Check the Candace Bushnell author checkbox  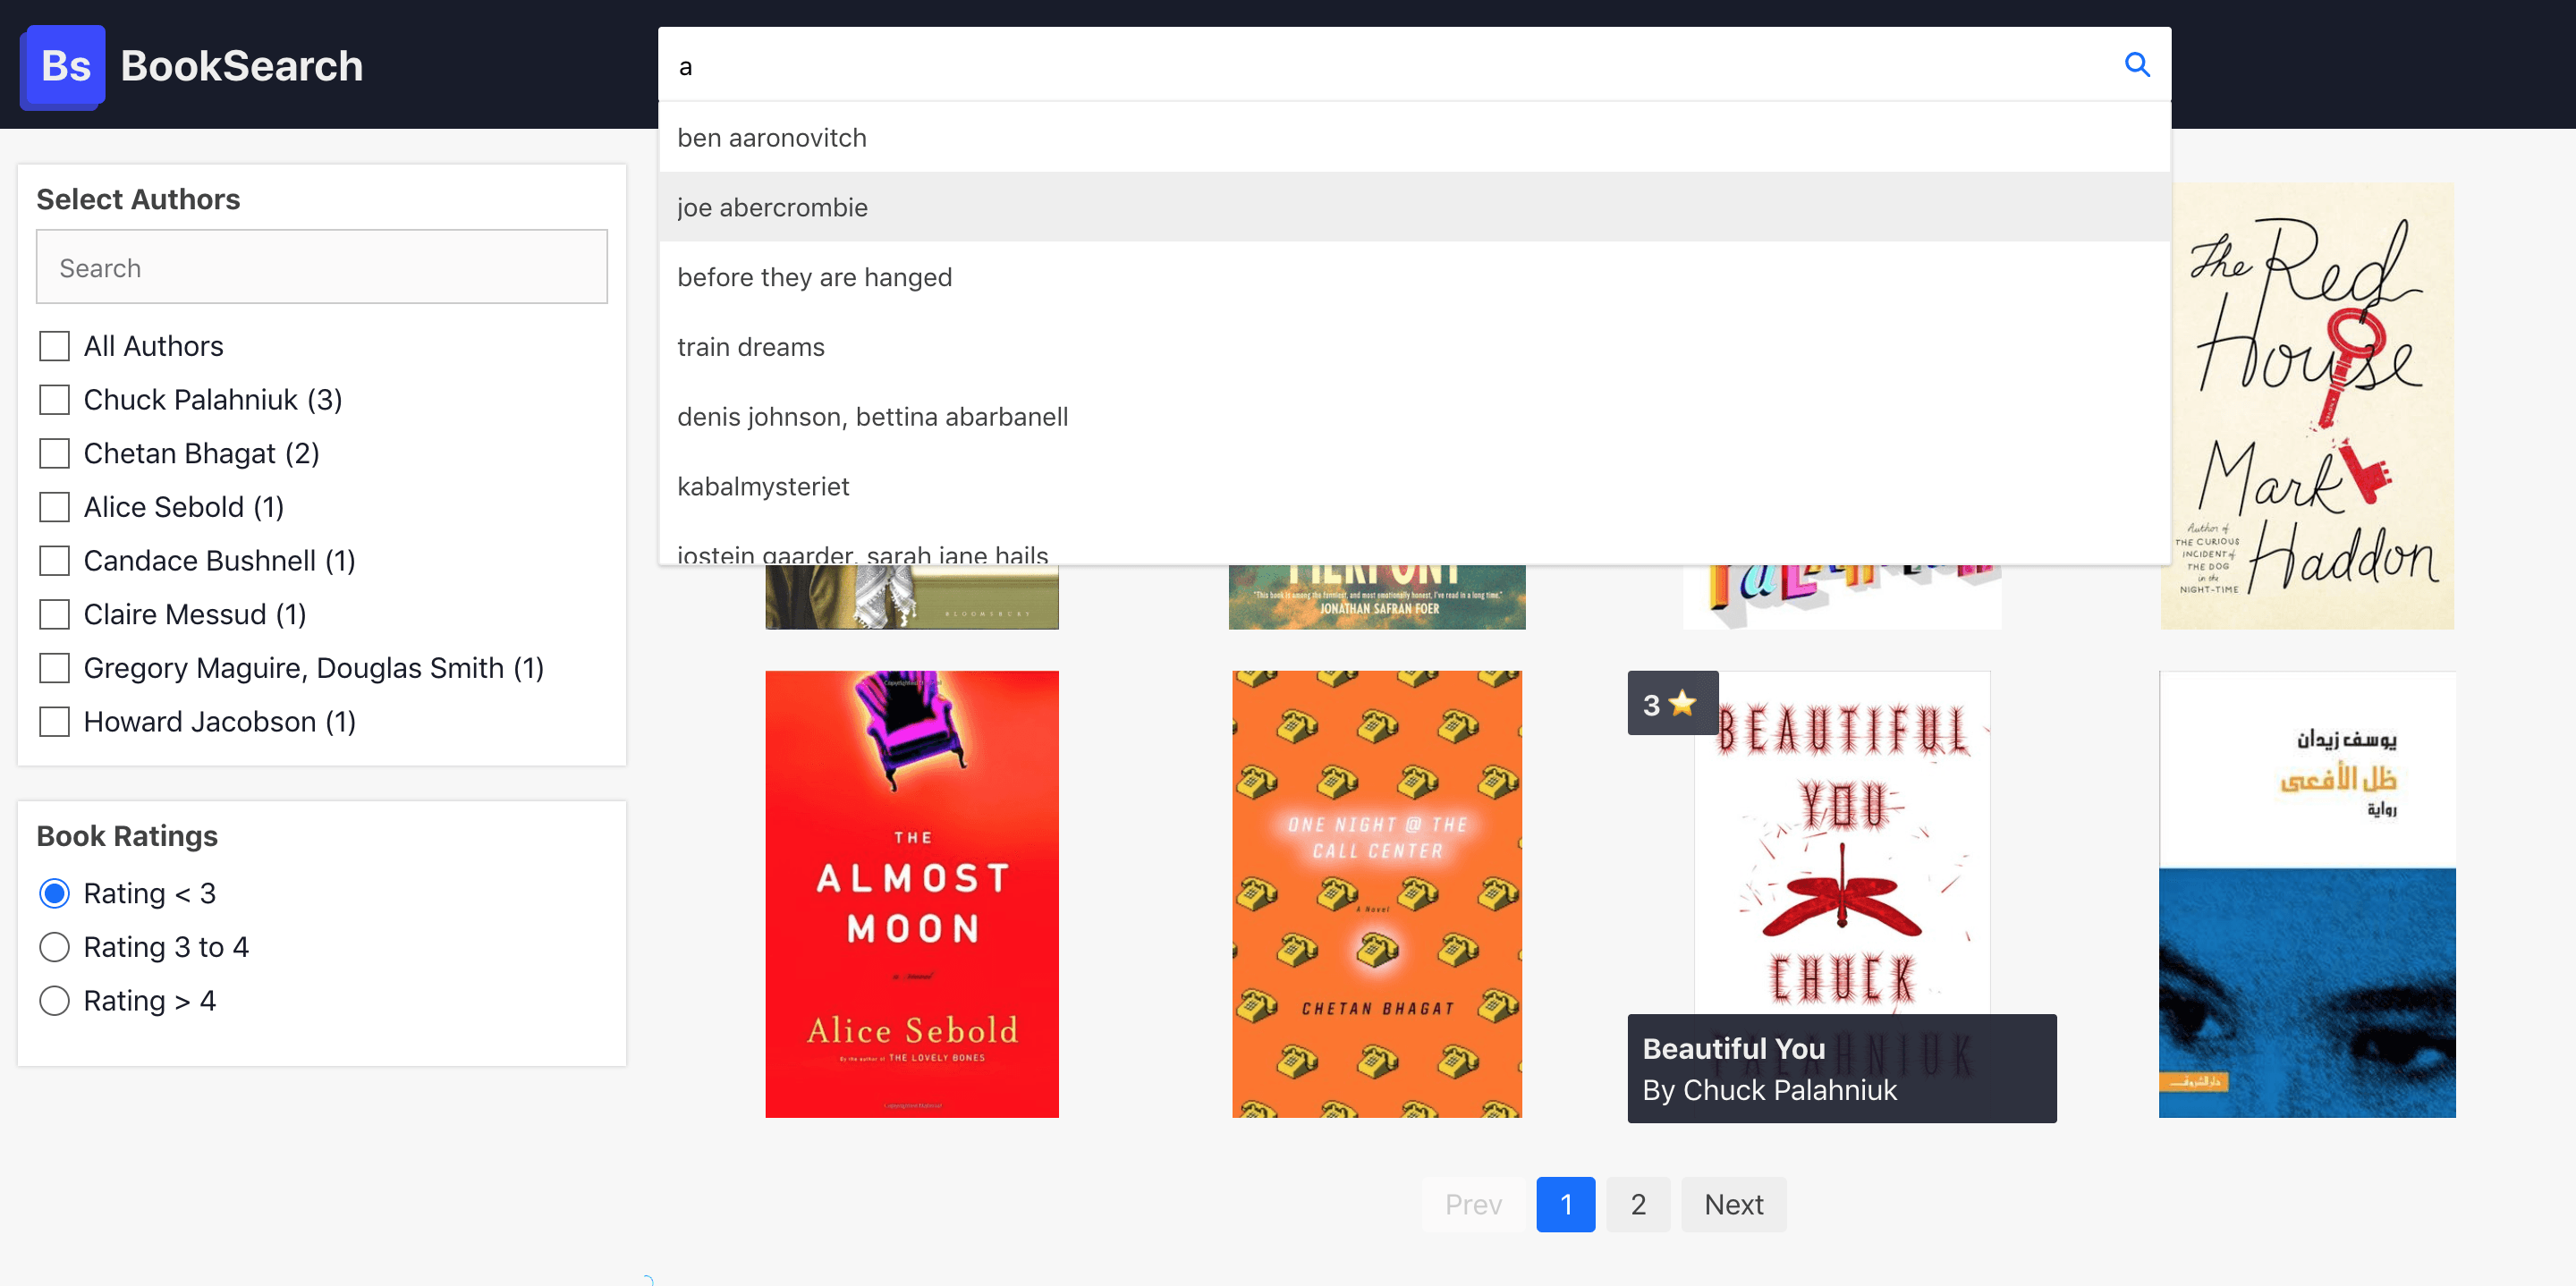tap(54, 560)
